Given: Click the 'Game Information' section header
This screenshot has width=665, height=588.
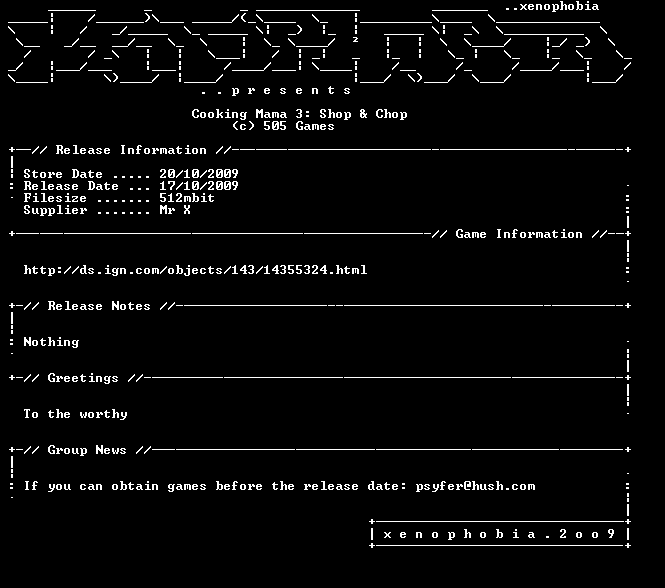Looking at the screenshot, I should [519, 234].
